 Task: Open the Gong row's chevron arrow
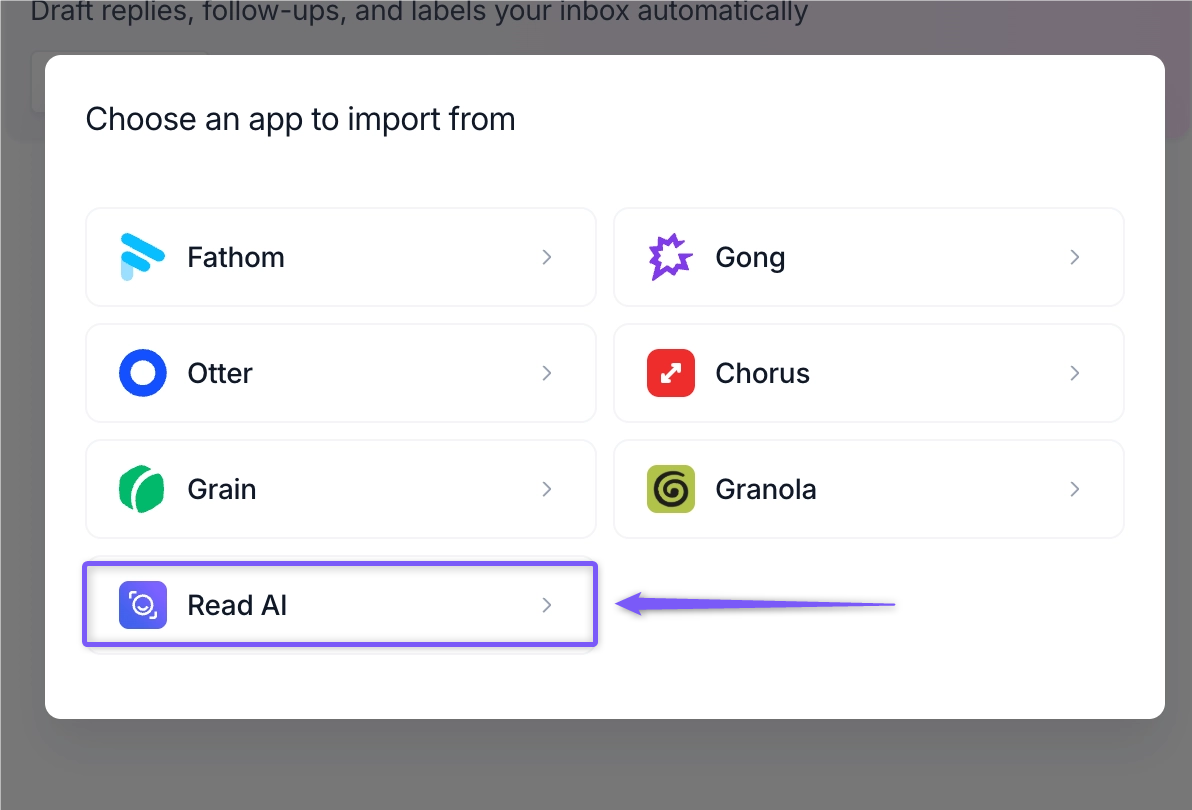pyautogui.click(x=1074, y=257)
